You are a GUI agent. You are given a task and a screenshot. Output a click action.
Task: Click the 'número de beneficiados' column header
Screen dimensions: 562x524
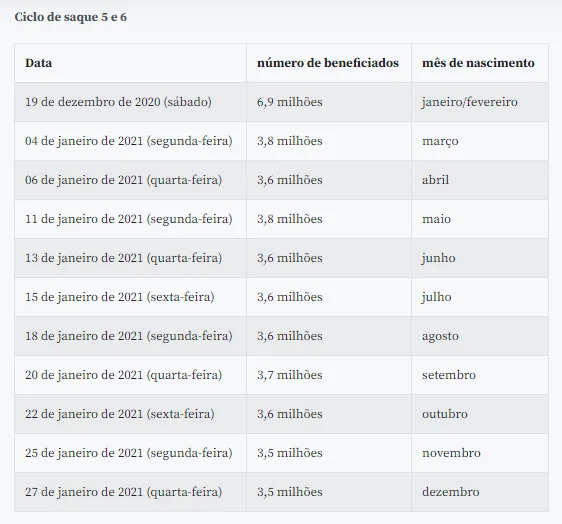point(329,63)
